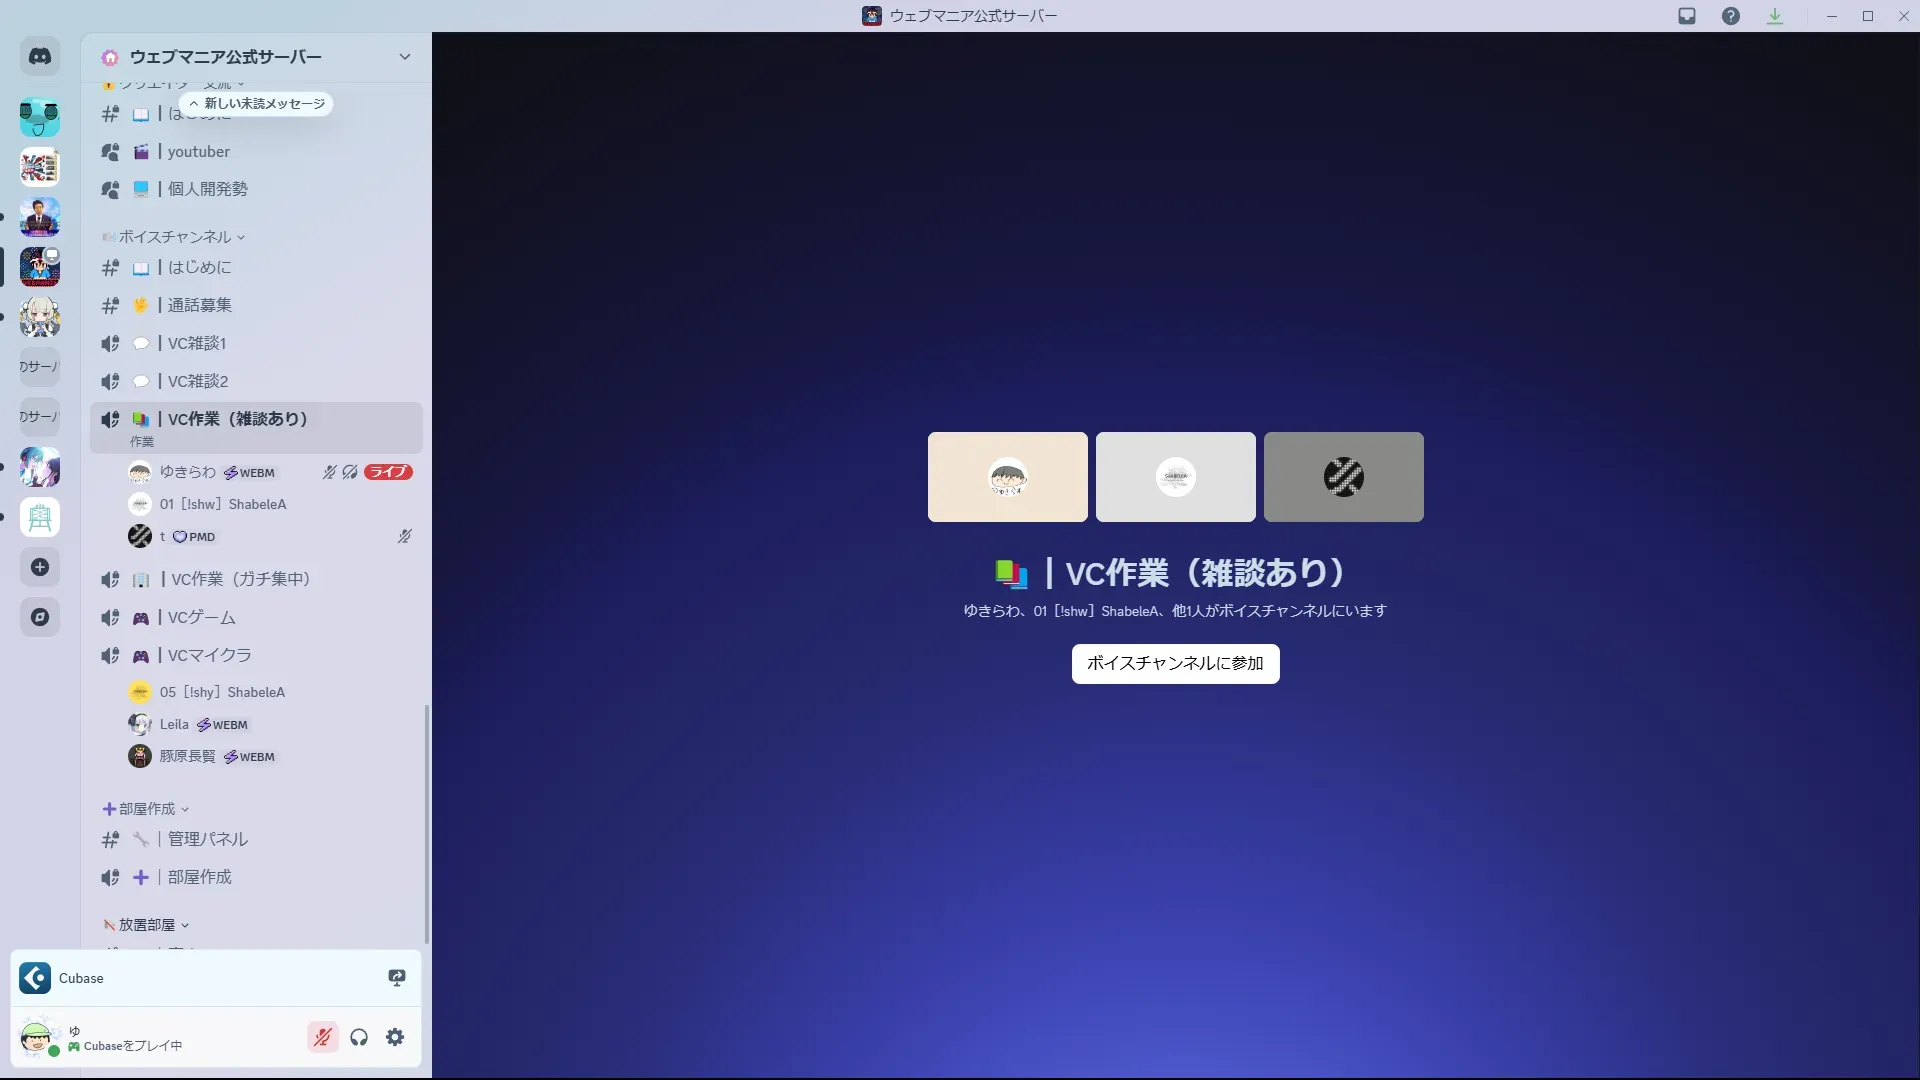Expand the 放置部屋 category
The height and width of the screenshot is (1080, 1920).
pos(147,925)
